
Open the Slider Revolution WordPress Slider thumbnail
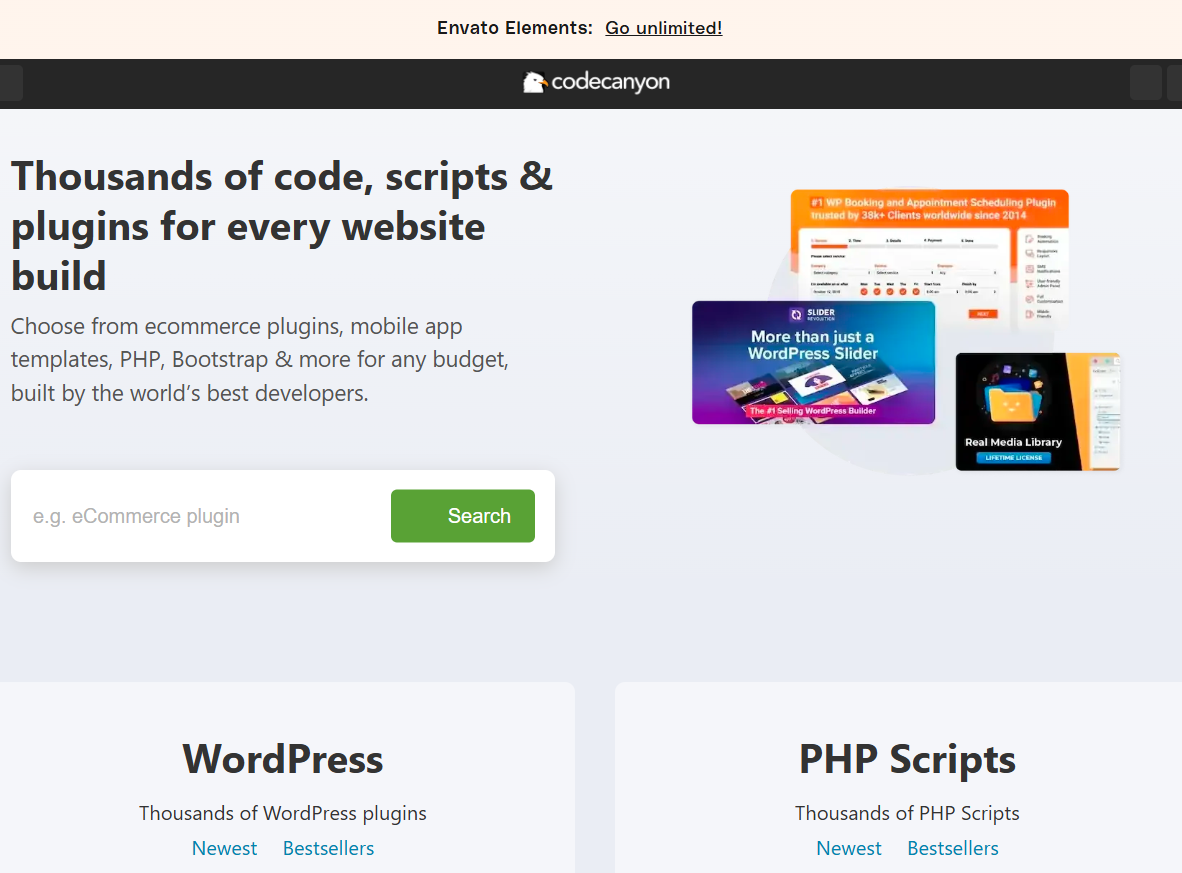[813, 363]
